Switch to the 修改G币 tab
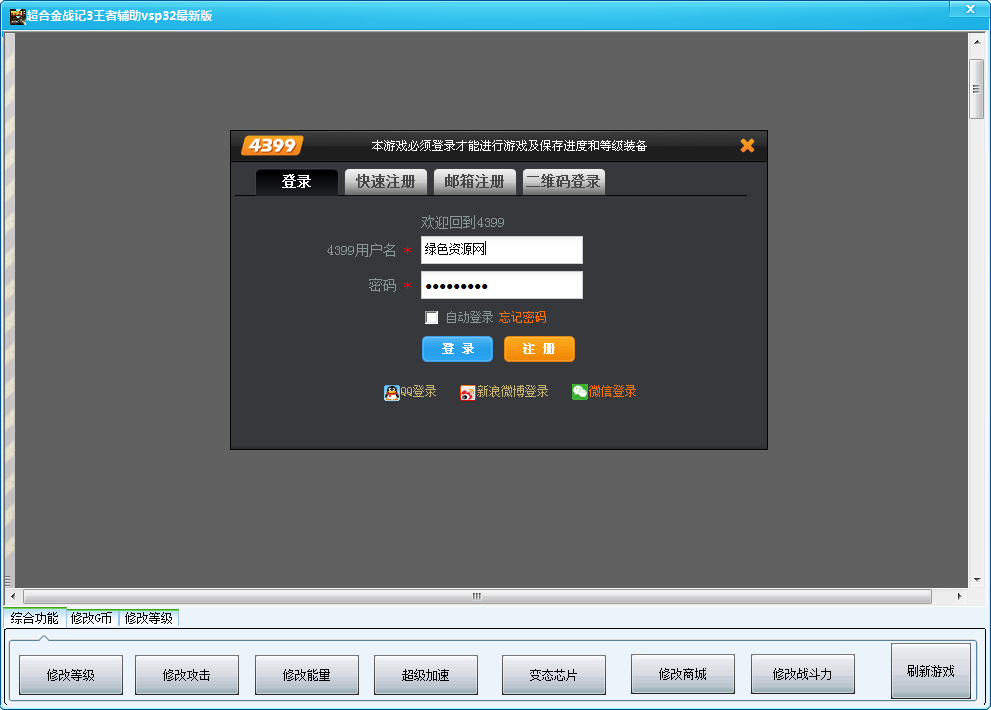991x710 pixels. click(93, 618)
